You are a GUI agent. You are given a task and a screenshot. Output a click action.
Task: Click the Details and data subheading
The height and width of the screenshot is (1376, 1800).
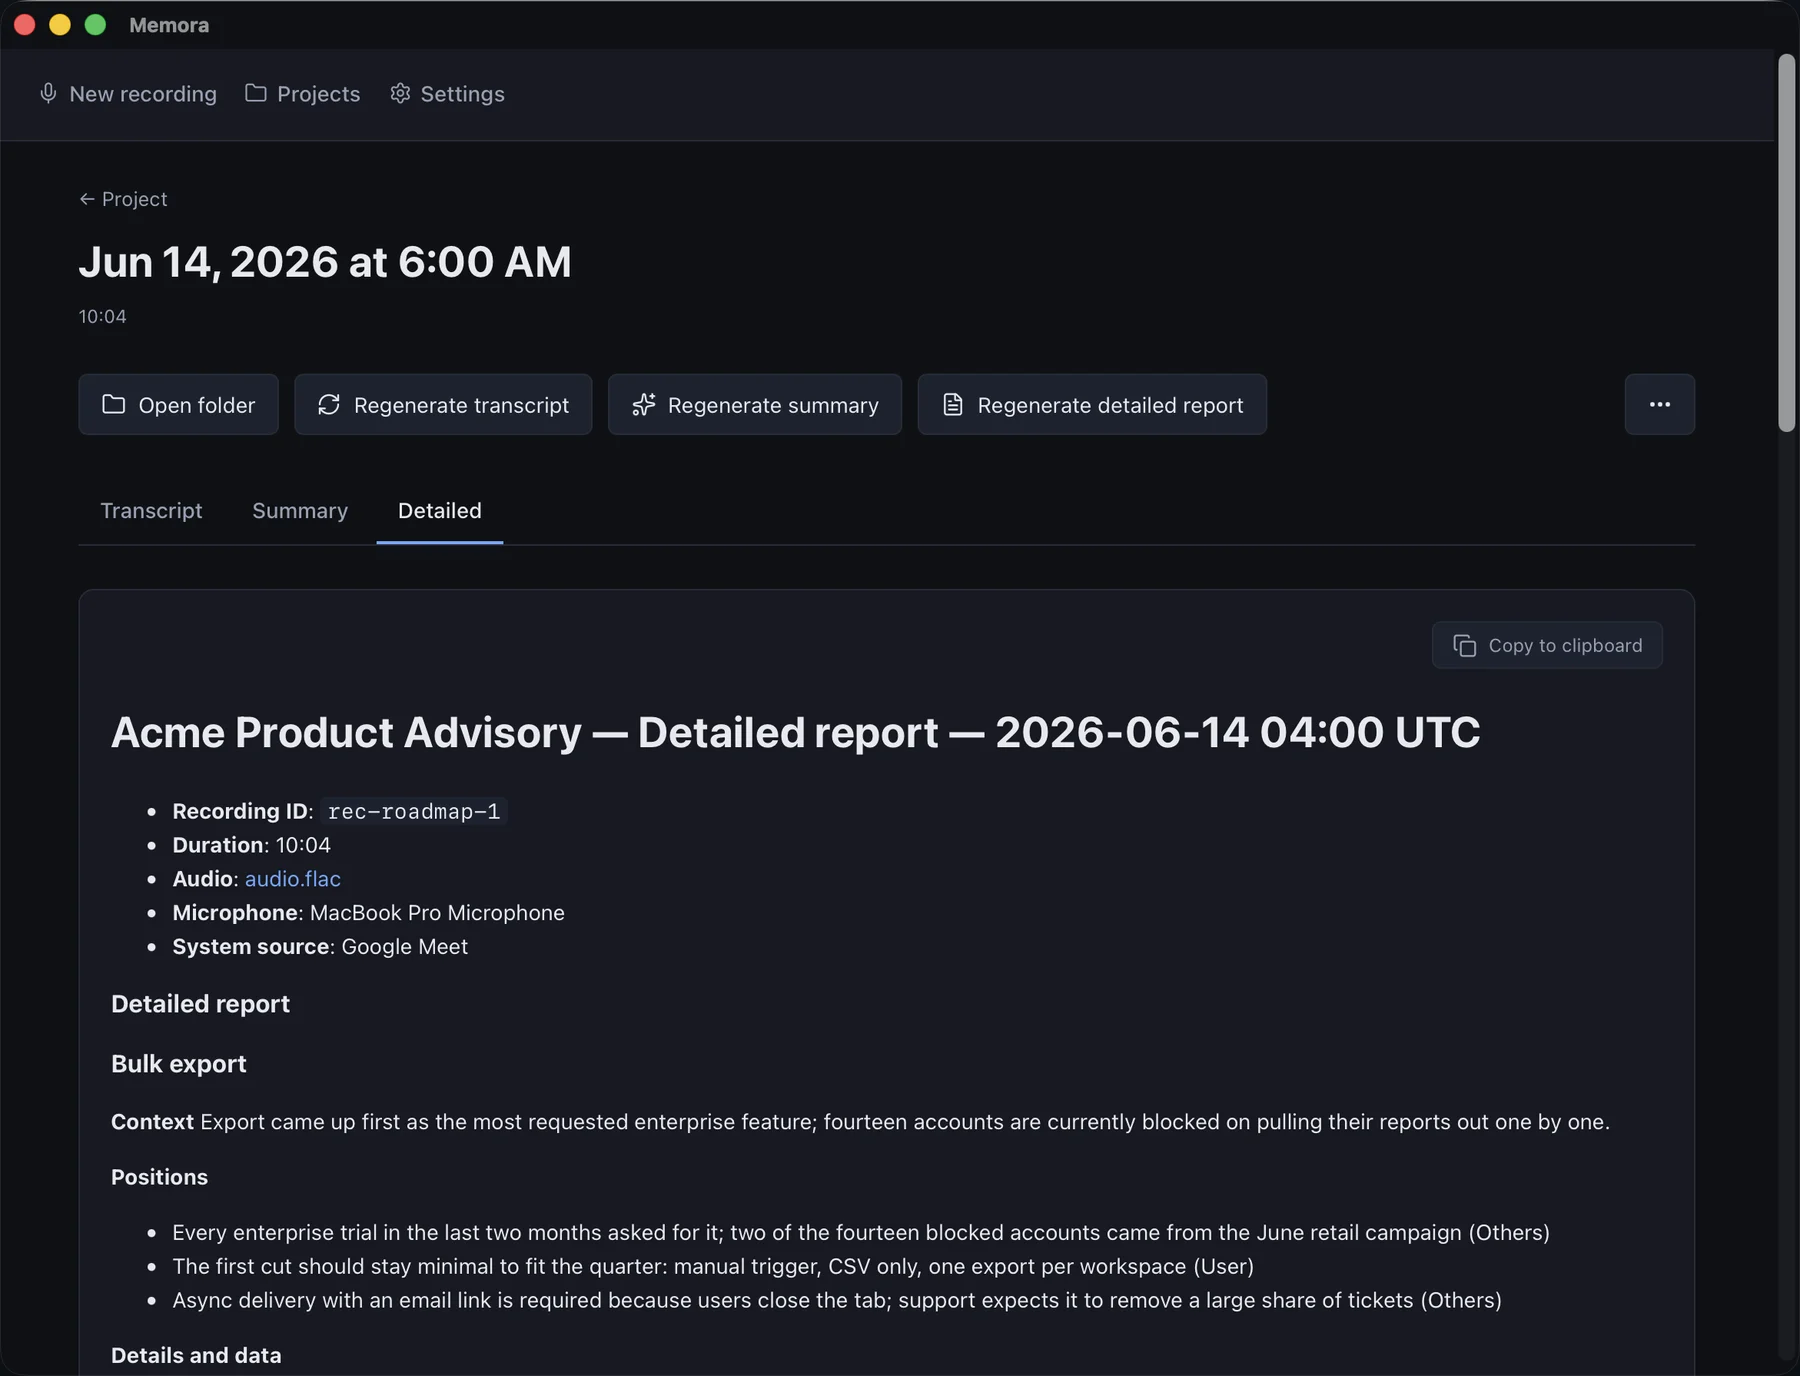(196, 1355)
